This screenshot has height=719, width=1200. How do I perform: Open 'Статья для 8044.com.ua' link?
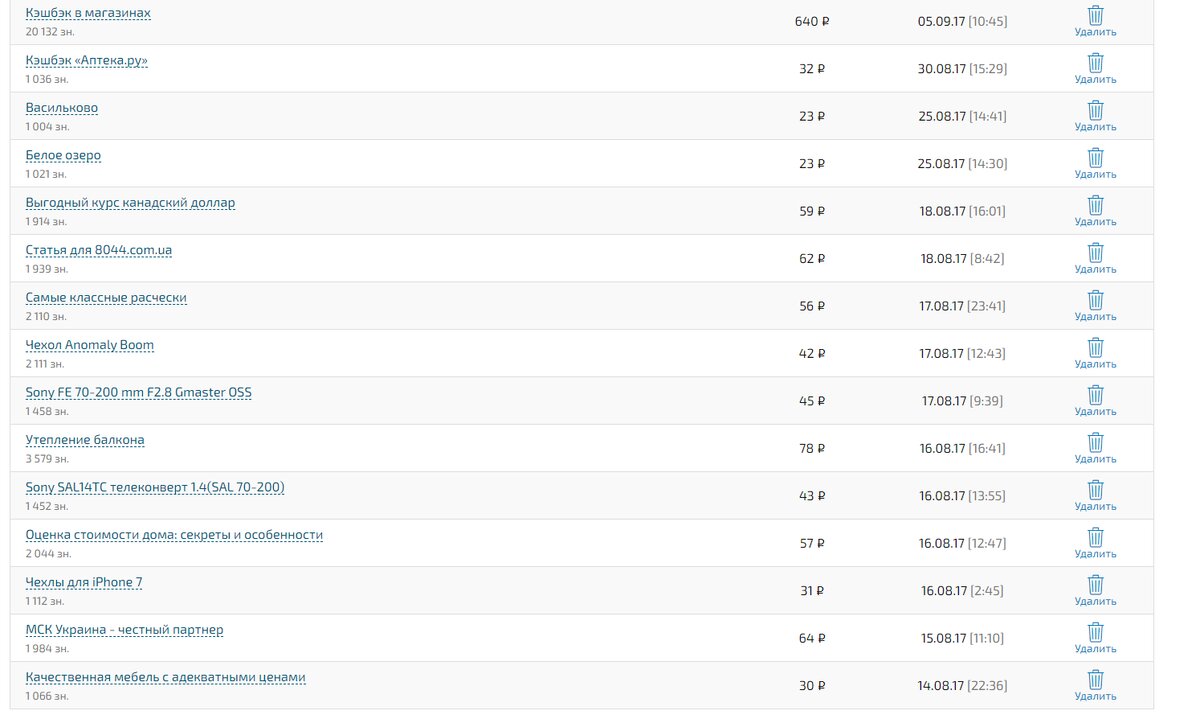tap(99, 250)
